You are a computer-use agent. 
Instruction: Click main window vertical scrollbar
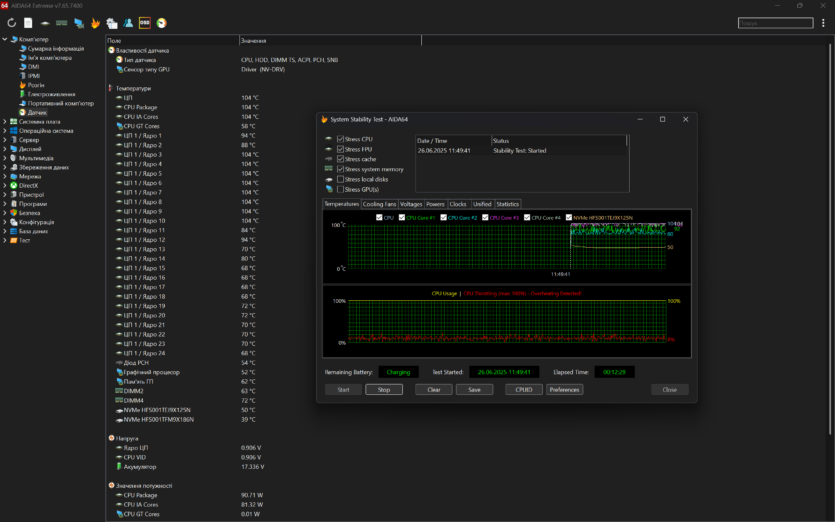click(x=831, y=240)
